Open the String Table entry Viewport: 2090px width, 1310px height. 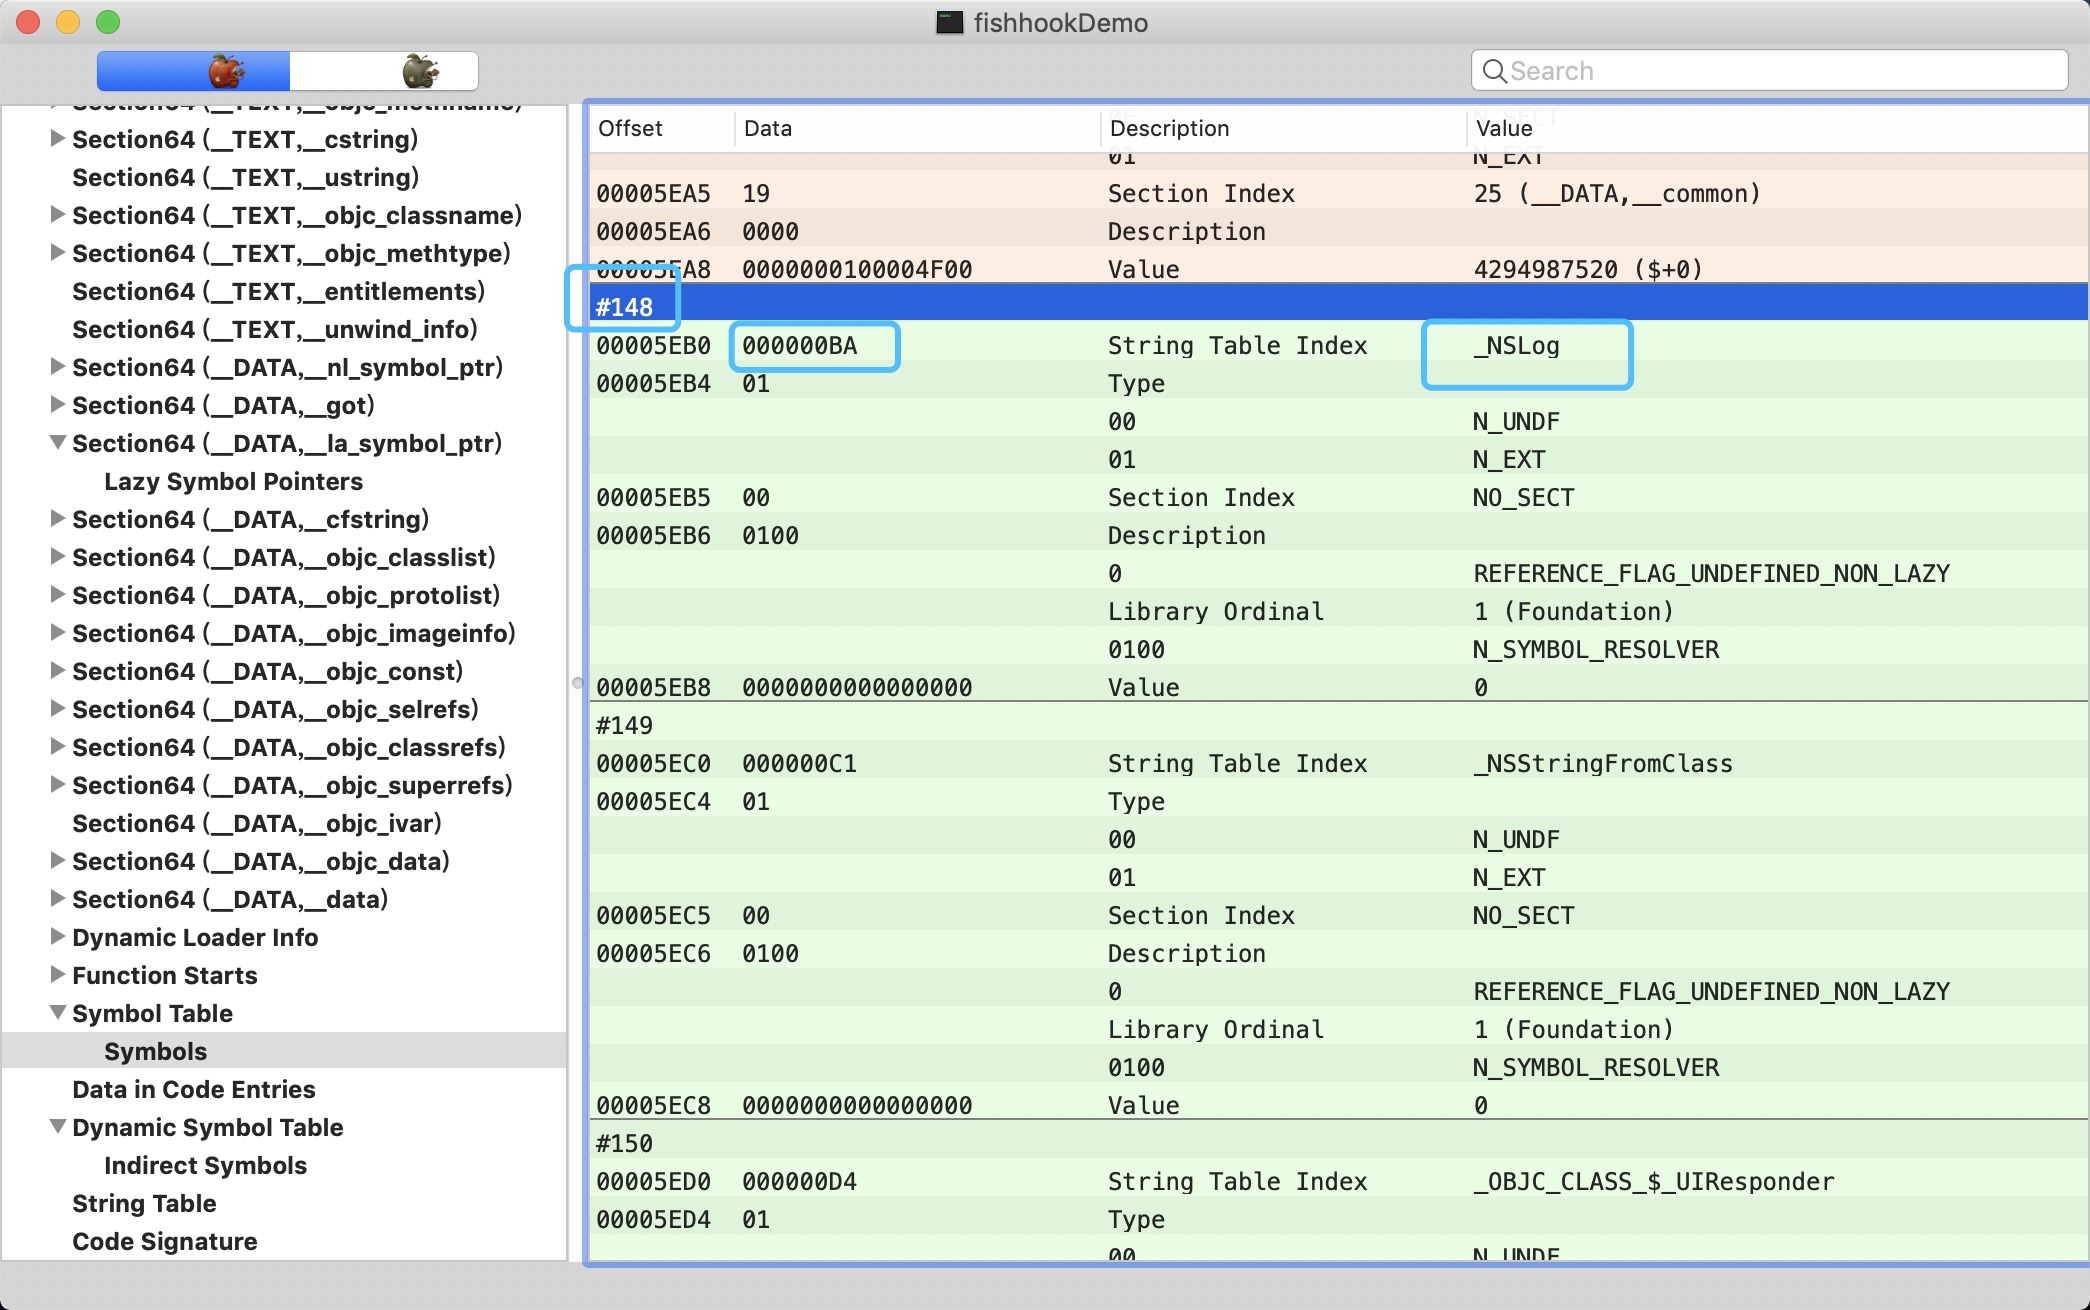pos(144,1203)
